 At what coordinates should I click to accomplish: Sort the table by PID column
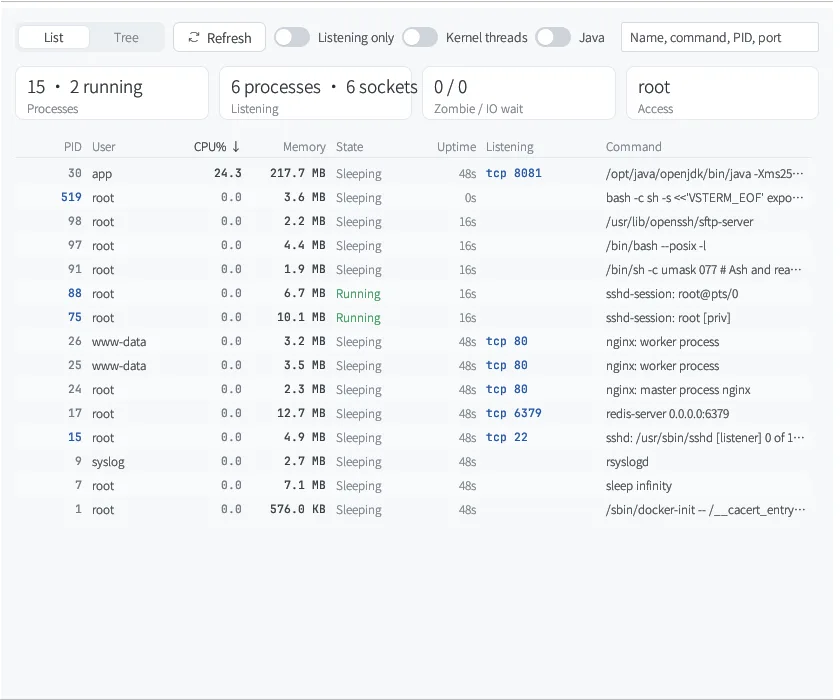point(73,147)
